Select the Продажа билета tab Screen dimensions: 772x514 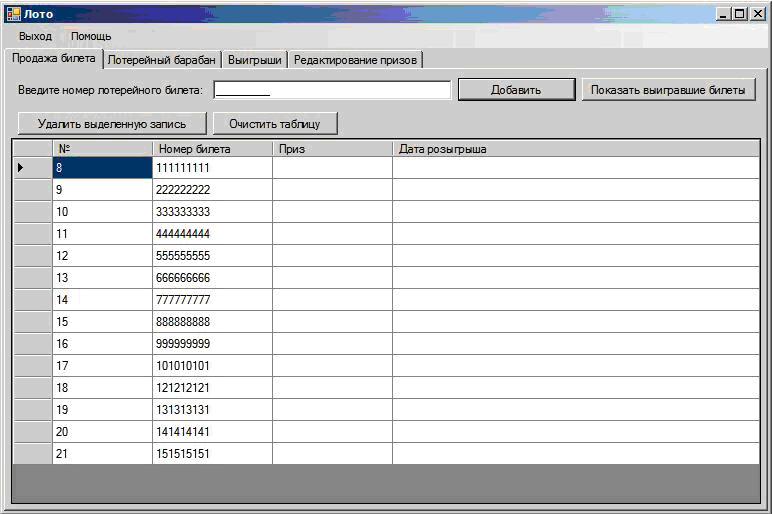54,59
